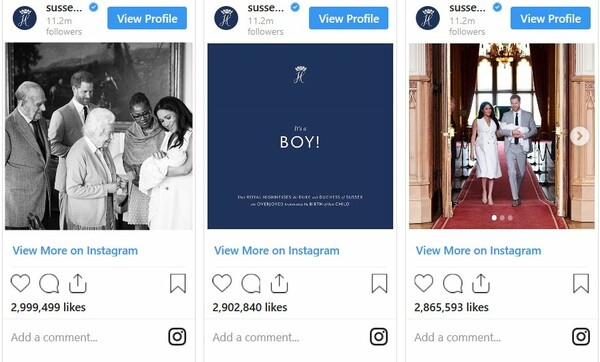Open the 'It's a BOY!' image
This screenshot has height=362, width=600.
coord(300,136)
